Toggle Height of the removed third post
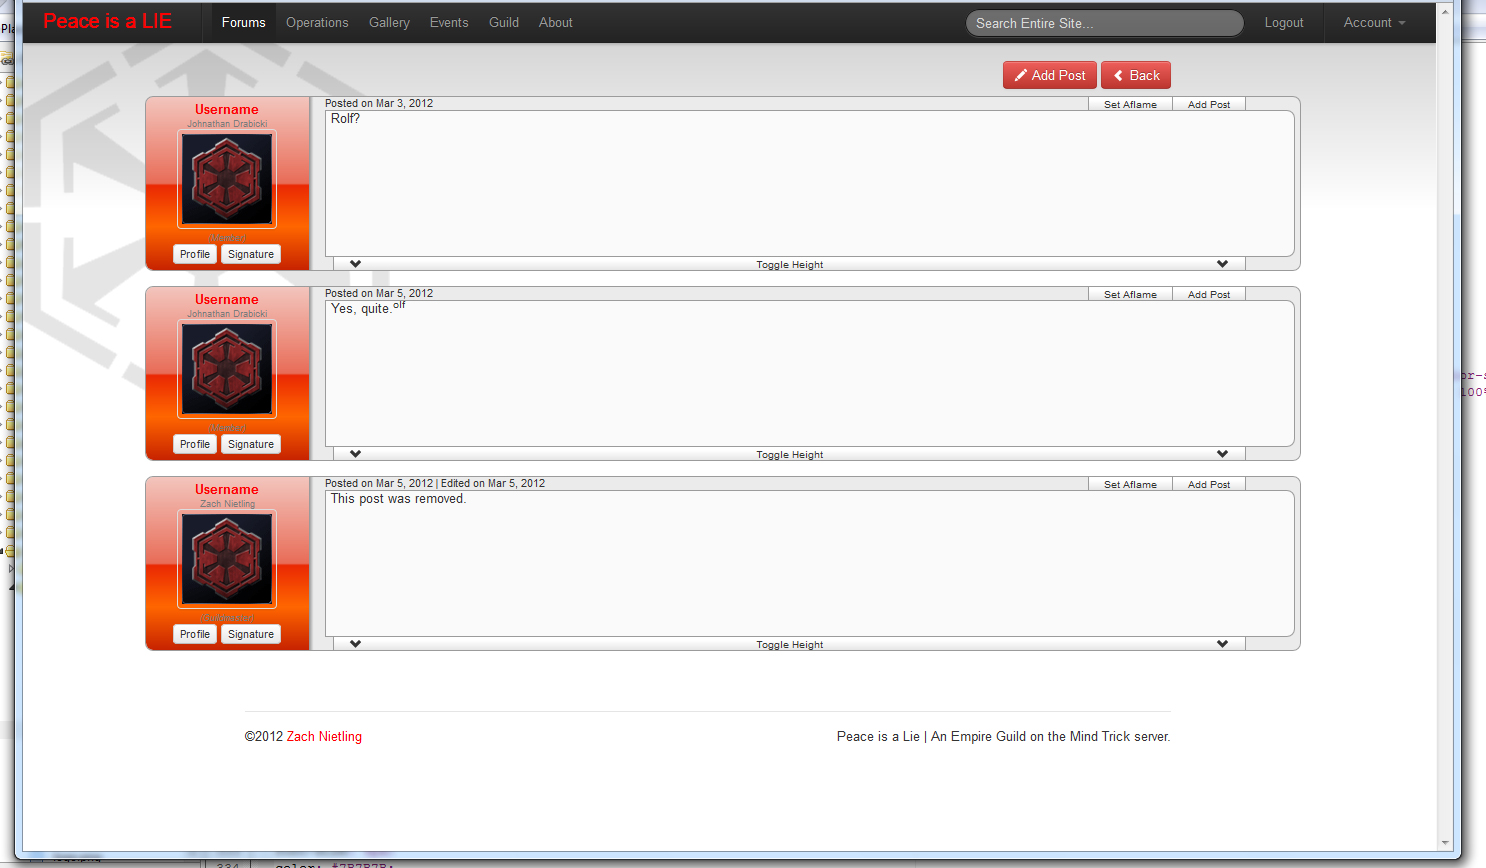 (x=789, y=645)
